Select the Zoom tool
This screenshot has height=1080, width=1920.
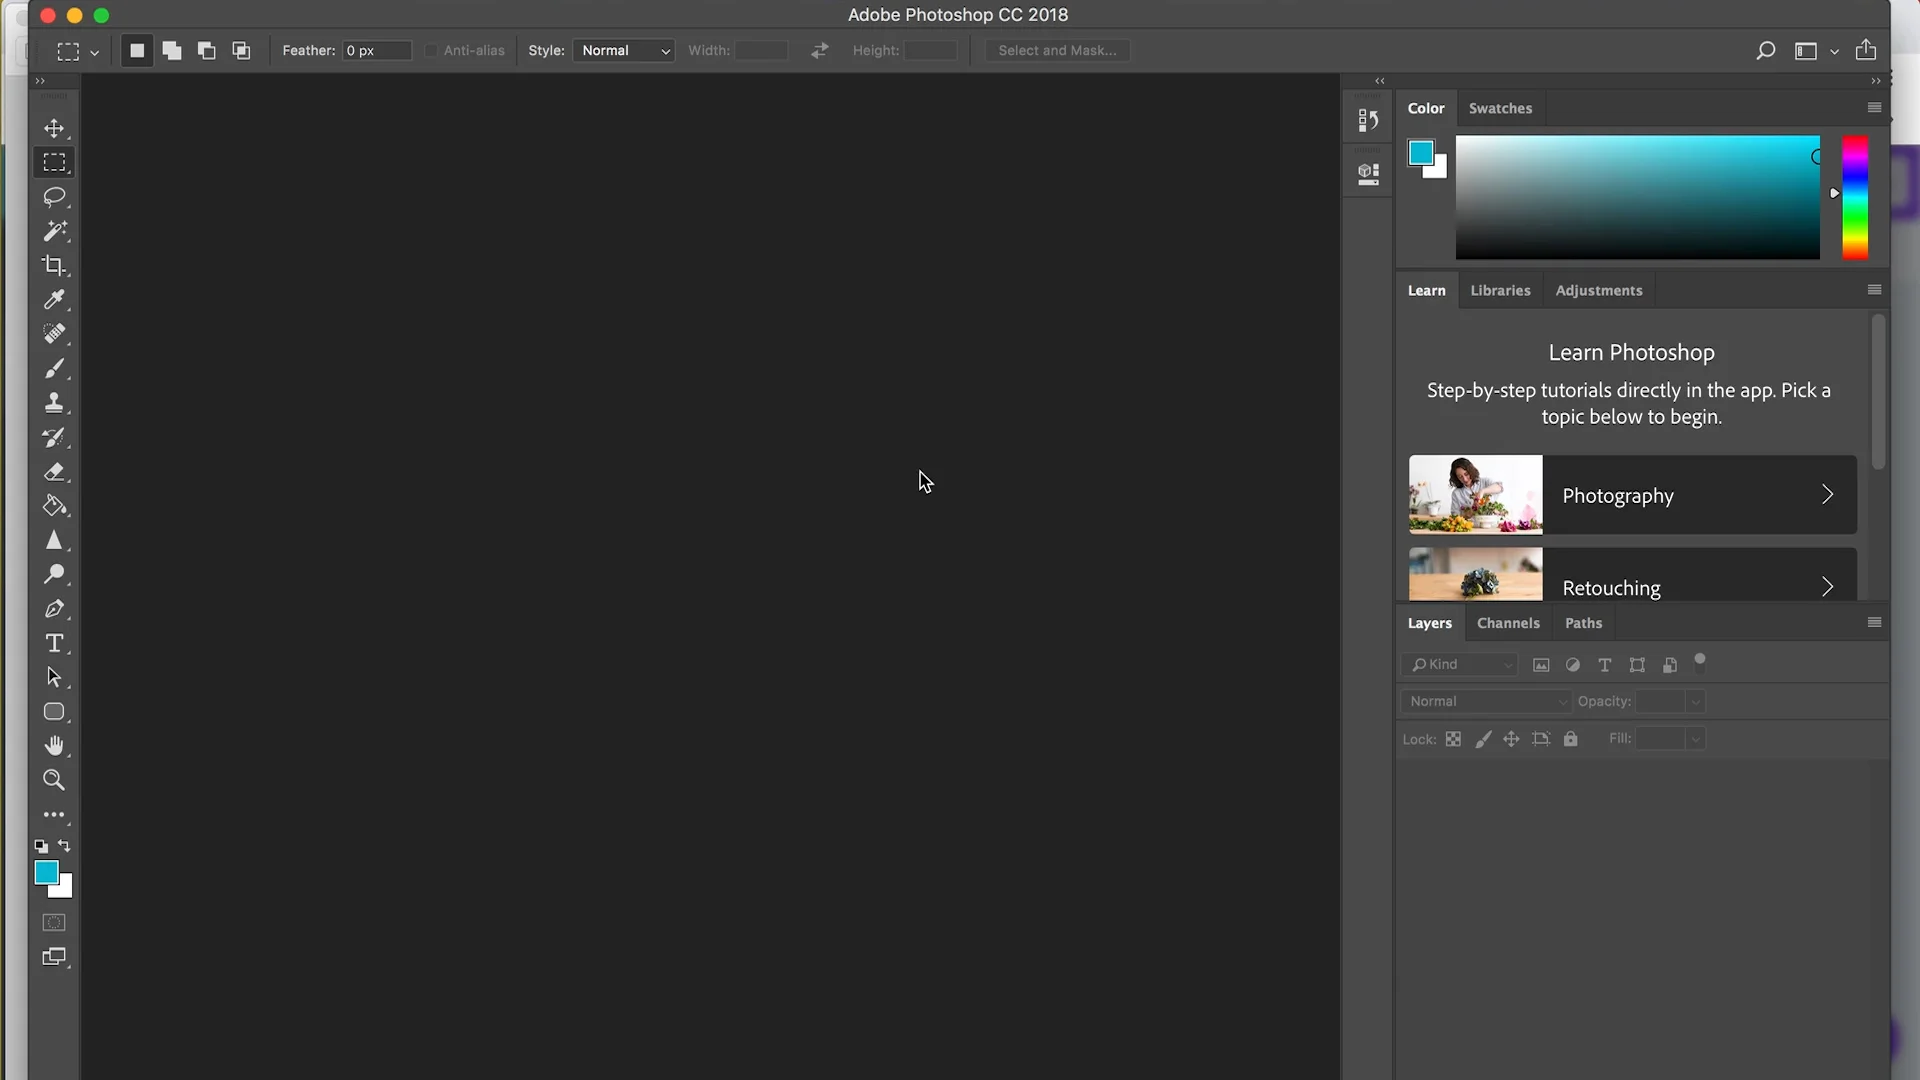tap(55, 780)
